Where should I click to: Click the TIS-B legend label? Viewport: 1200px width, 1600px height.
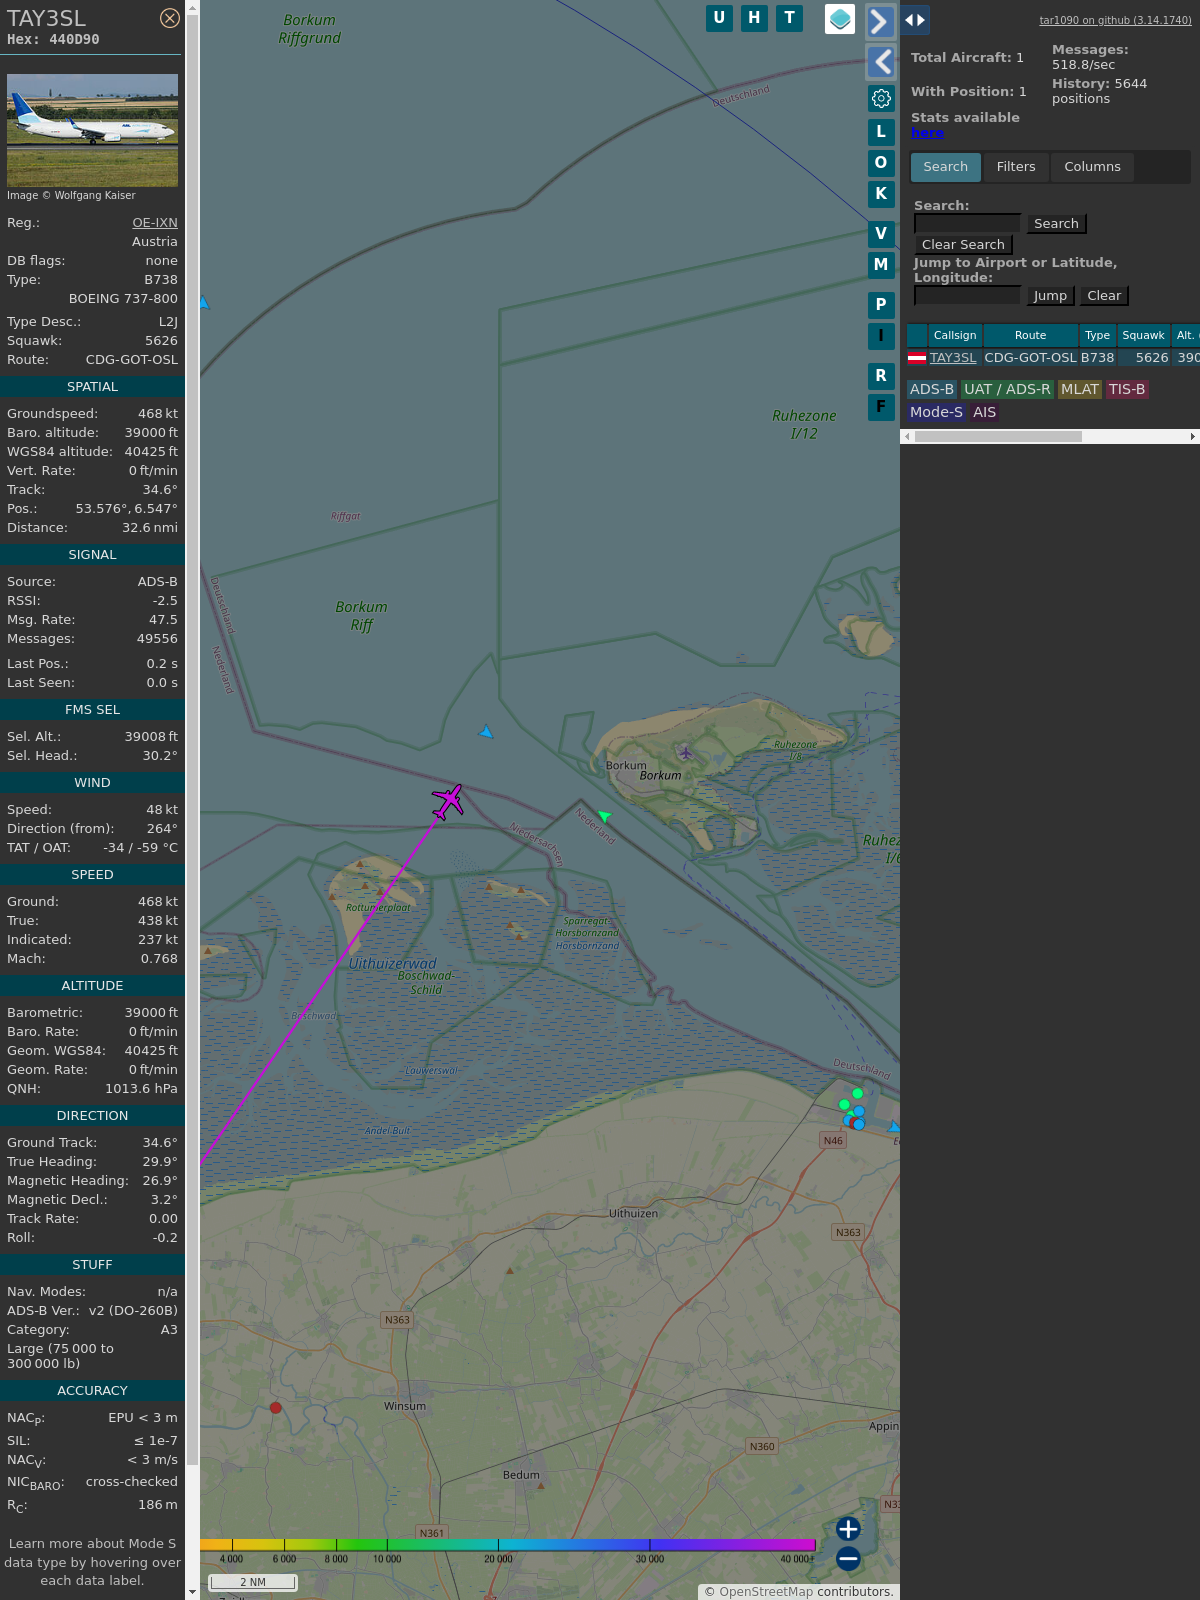[1127, 390]
